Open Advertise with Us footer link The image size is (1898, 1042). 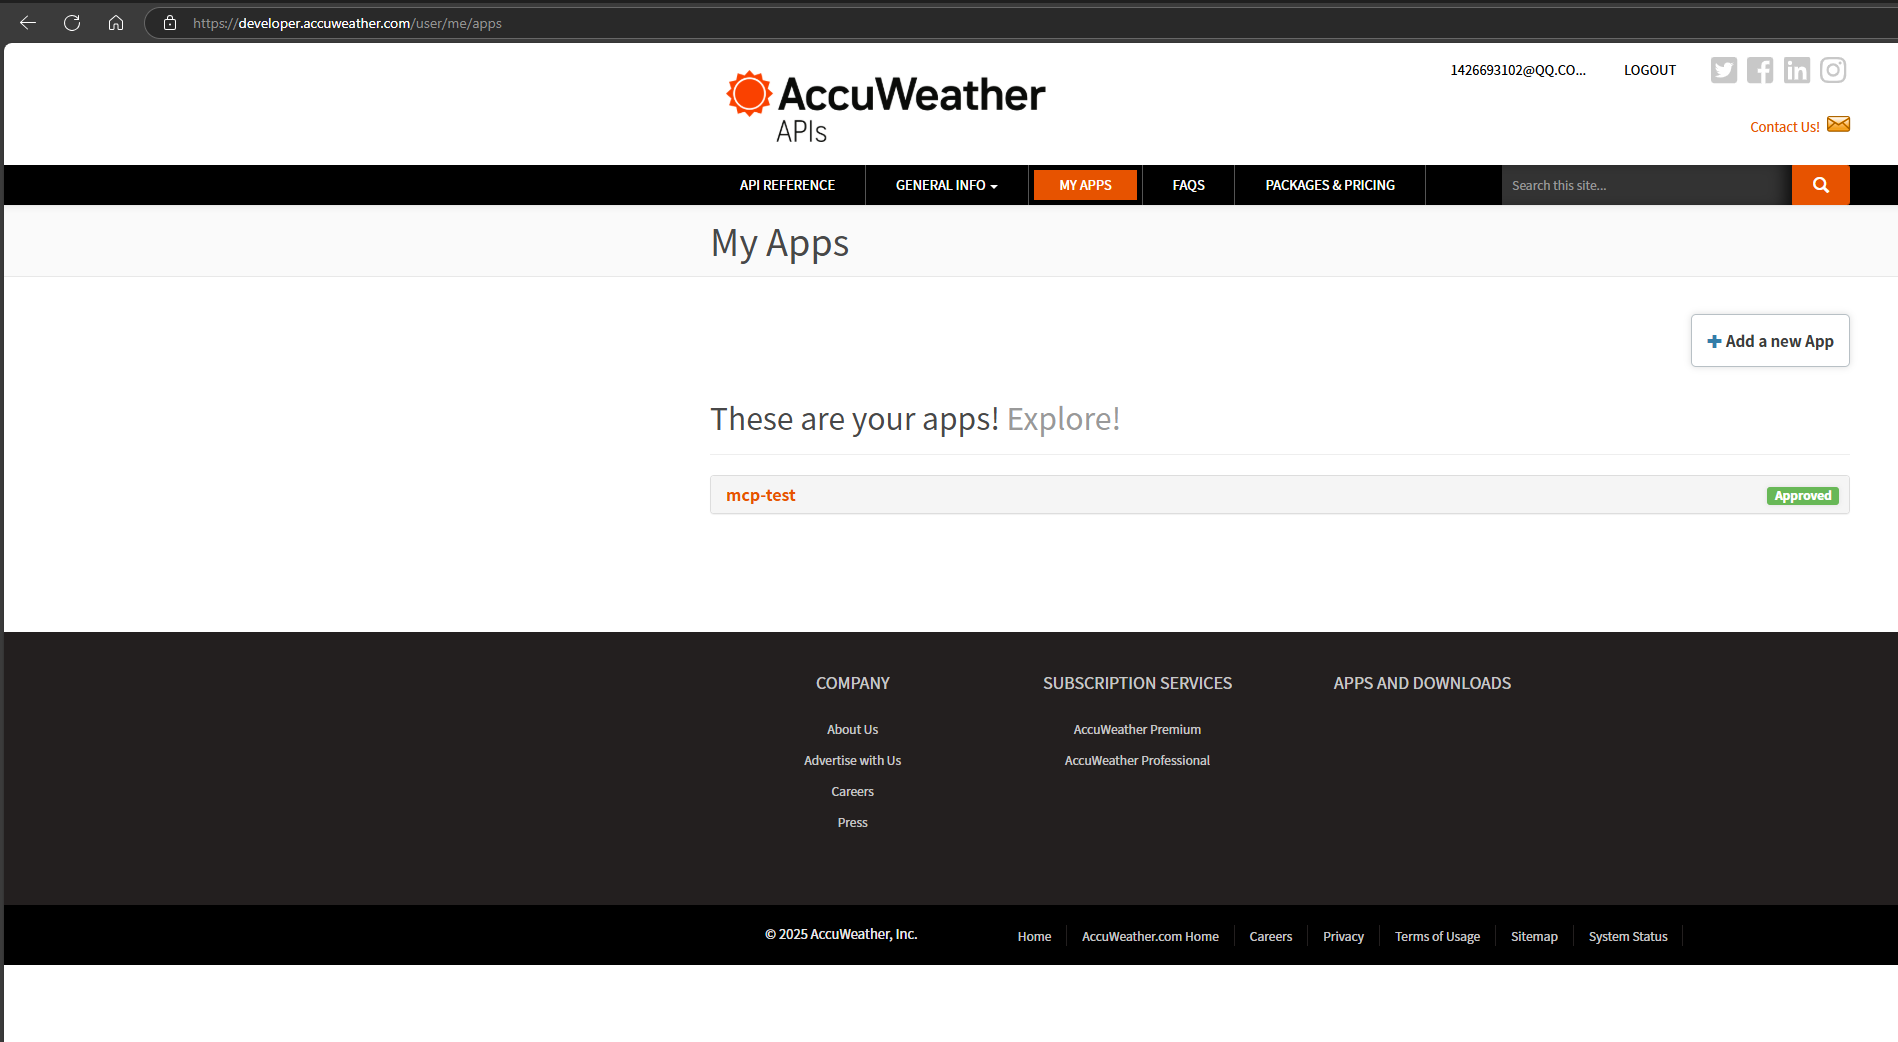(852, 761)
